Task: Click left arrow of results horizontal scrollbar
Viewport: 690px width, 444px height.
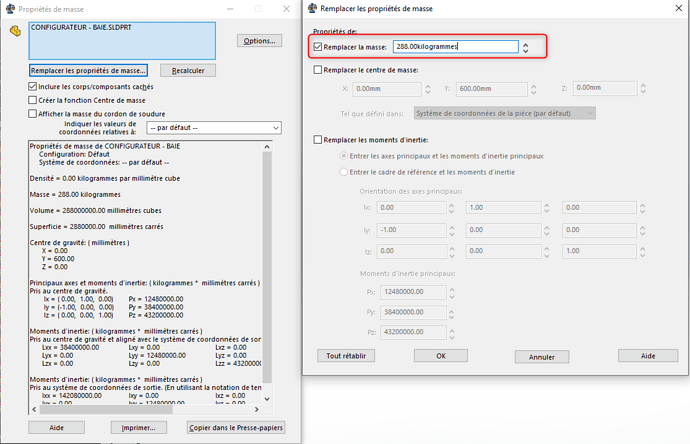Action: pyautogui.click(x=34, y=409)
